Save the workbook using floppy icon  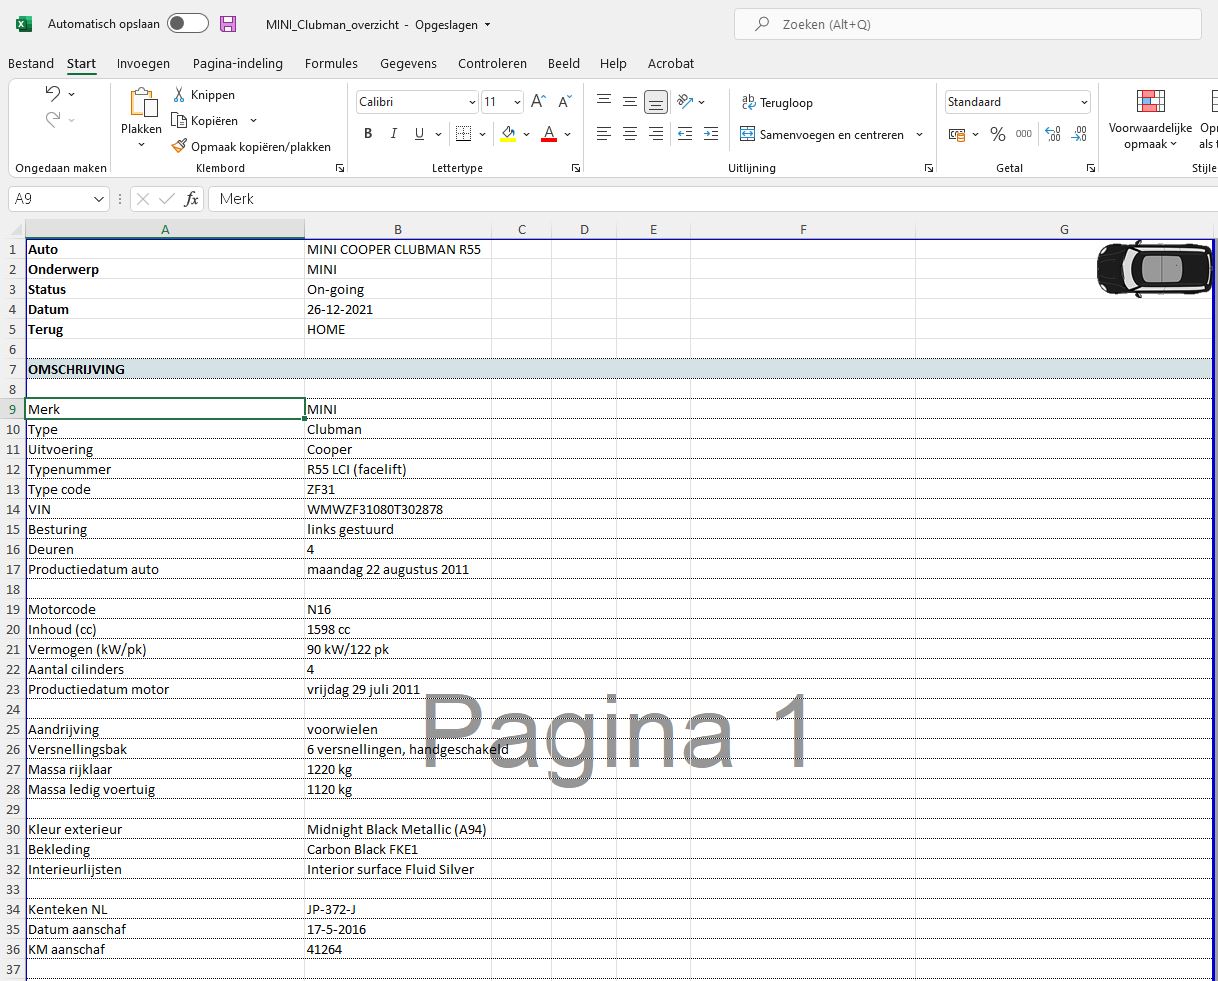[228, 24]
